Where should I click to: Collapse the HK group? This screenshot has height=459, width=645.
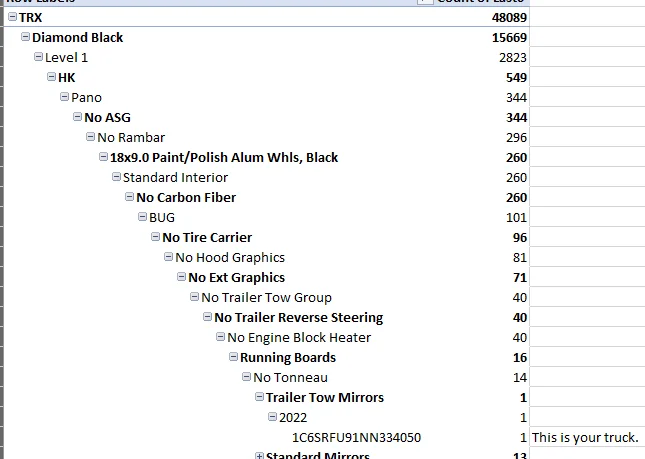[51, 77]
